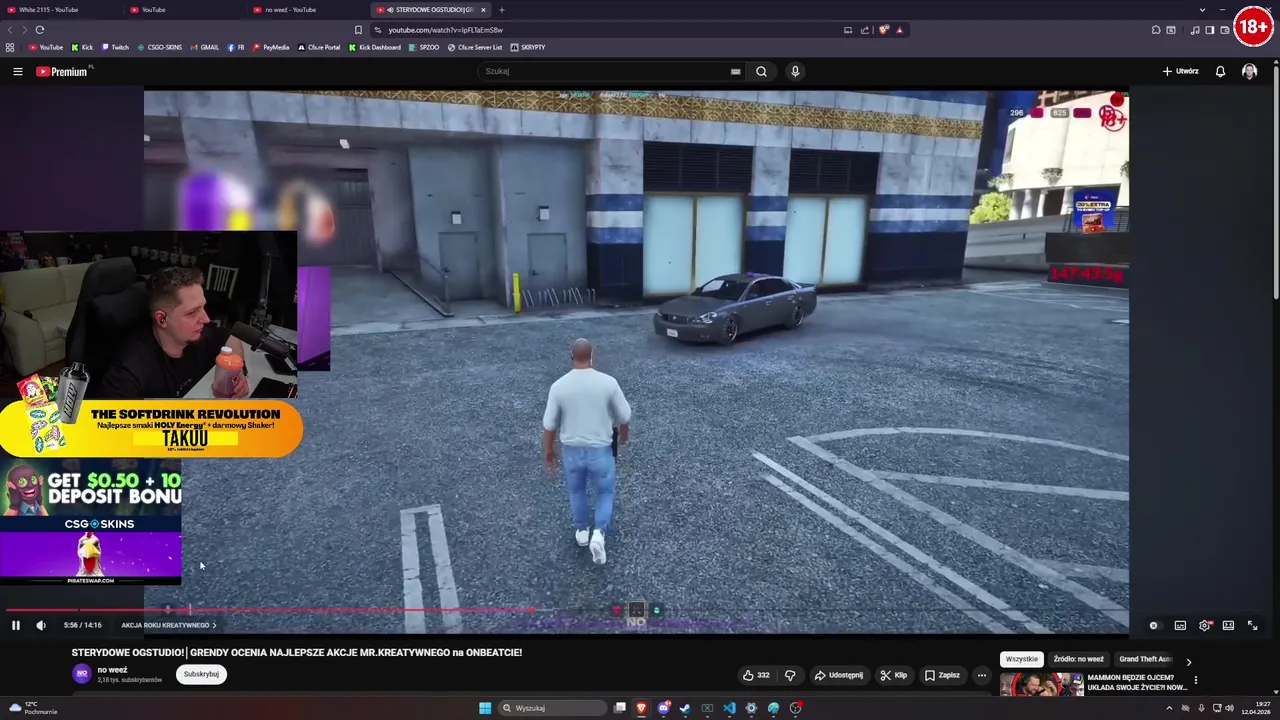Dislike the video

pos(790,675)
